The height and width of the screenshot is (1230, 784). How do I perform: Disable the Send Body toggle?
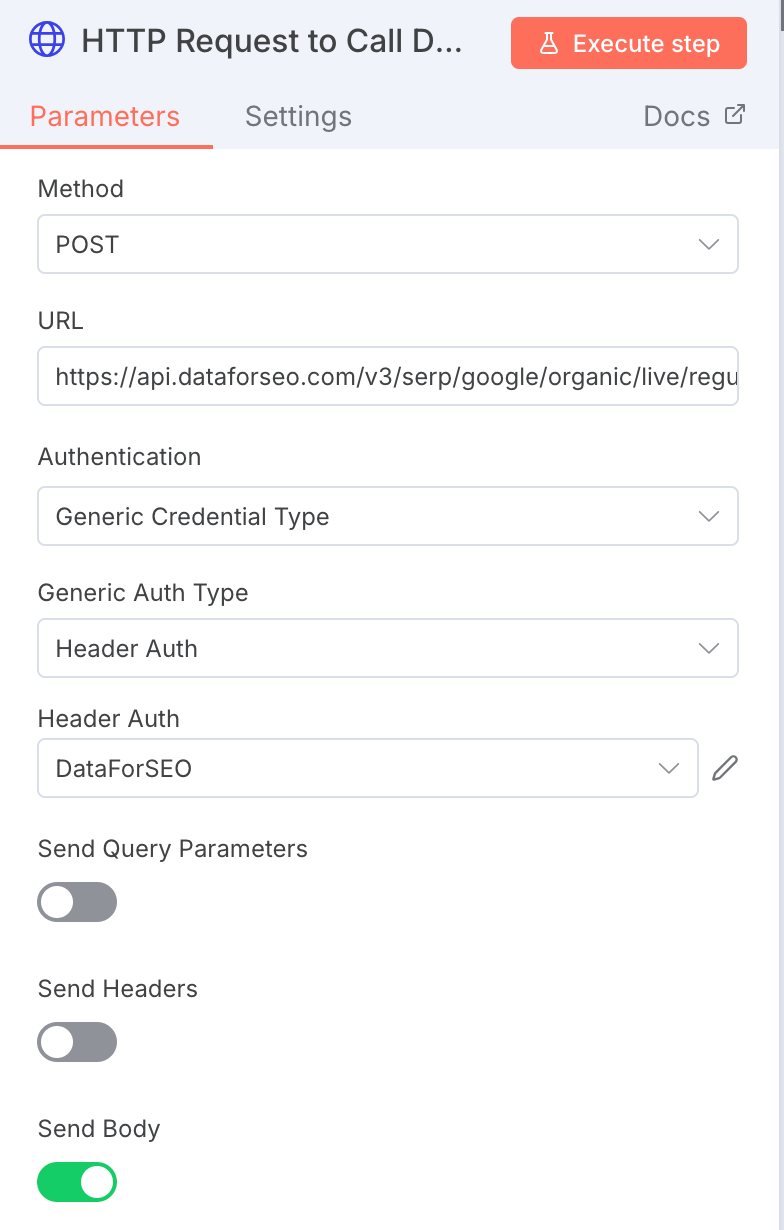(77, 1182)
